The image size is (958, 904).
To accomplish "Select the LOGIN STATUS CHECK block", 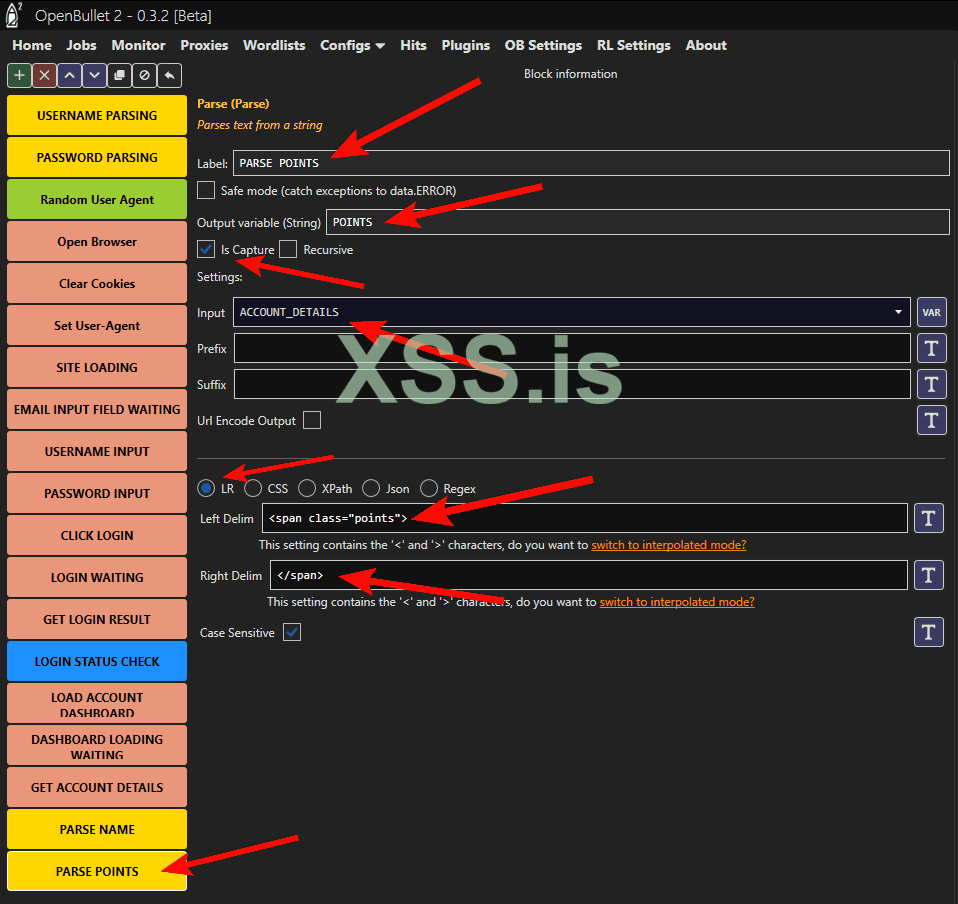I will pyautogui.click(x=97, y=662).
